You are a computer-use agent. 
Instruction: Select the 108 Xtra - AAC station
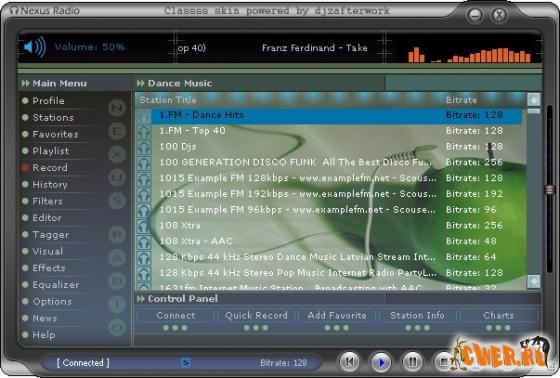pos(329,242)
